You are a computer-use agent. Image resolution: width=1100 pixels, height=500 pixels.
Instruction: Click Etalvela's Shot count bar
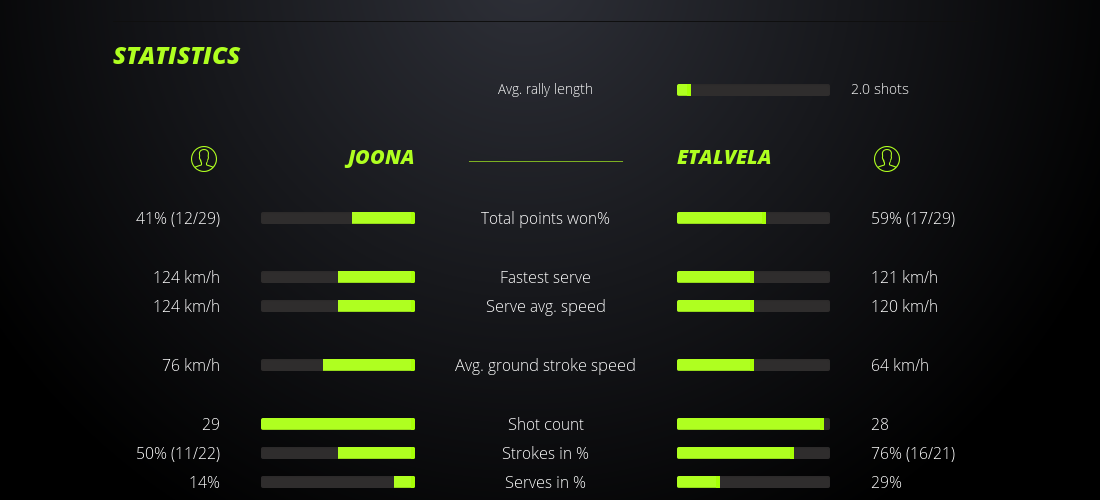click(x=753, y=424)
